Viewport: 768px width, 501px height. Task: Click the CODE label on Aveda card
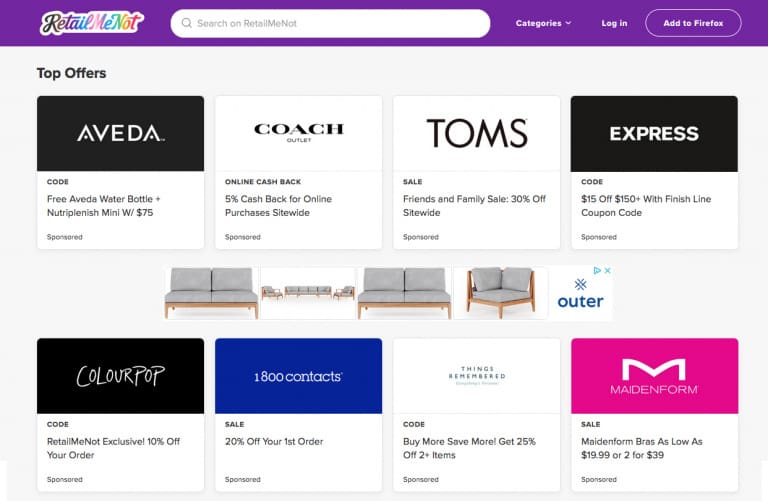(x=58, y=182)
